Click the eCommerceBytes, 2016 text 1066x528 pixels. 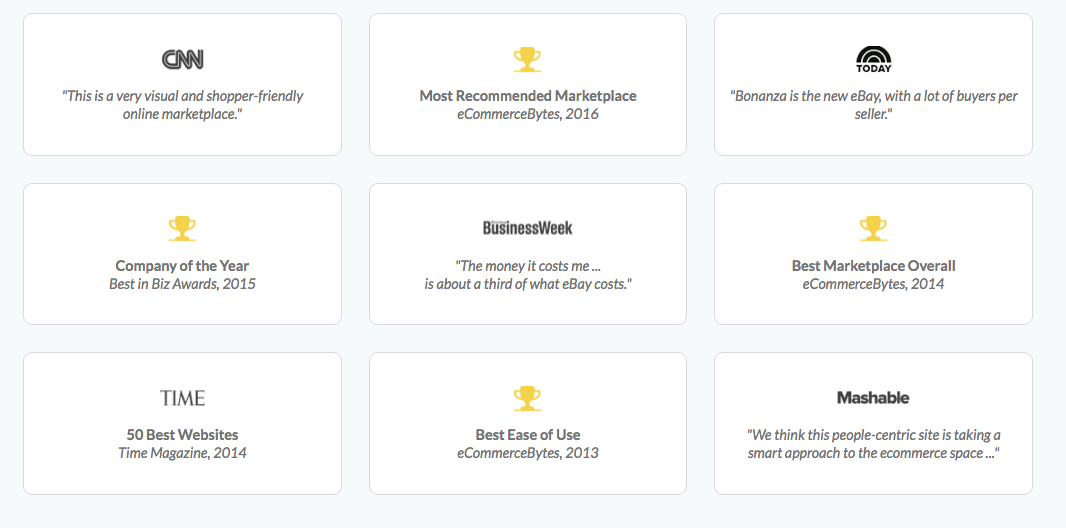(x=528, y=114)
